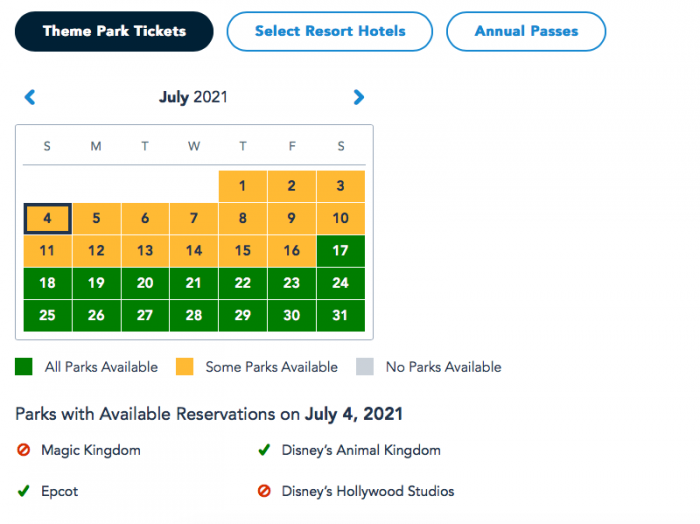Choose July 17 on the calendar
The width and height of the screenshot is (700, 524).
tap(341, 251)
